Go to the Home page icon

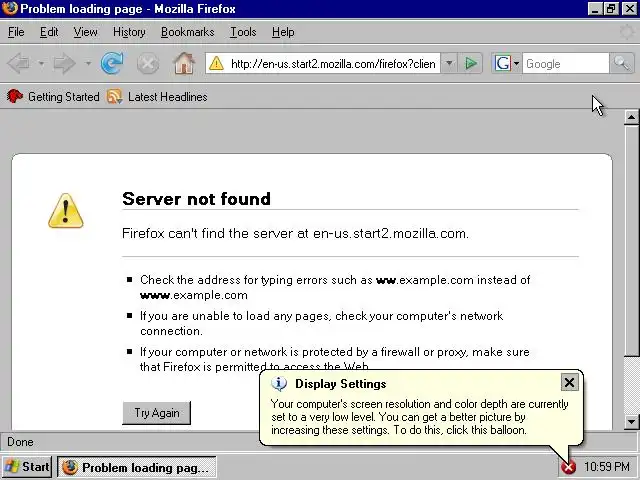pyautogui.click(x=184, y=63)
